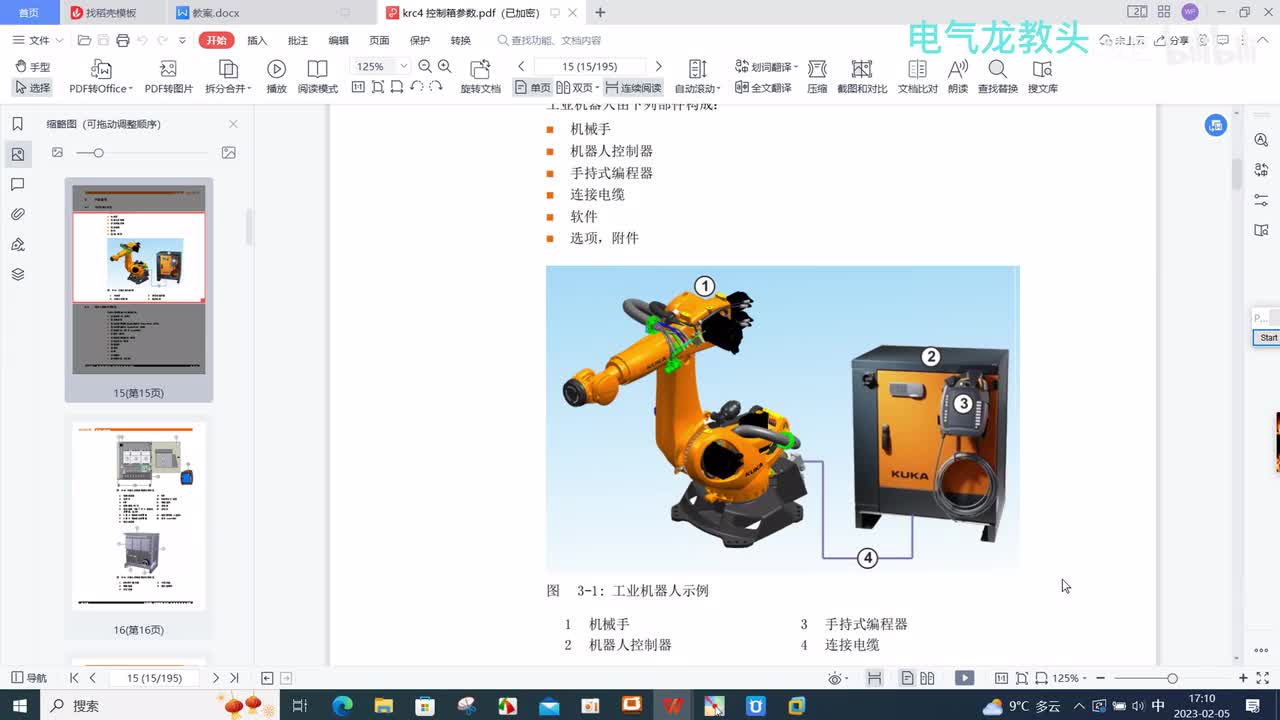The width and height of the screenshot is (1280, 720).
Task: Open the Windows Start menu
Action: (x=22, y=706)
